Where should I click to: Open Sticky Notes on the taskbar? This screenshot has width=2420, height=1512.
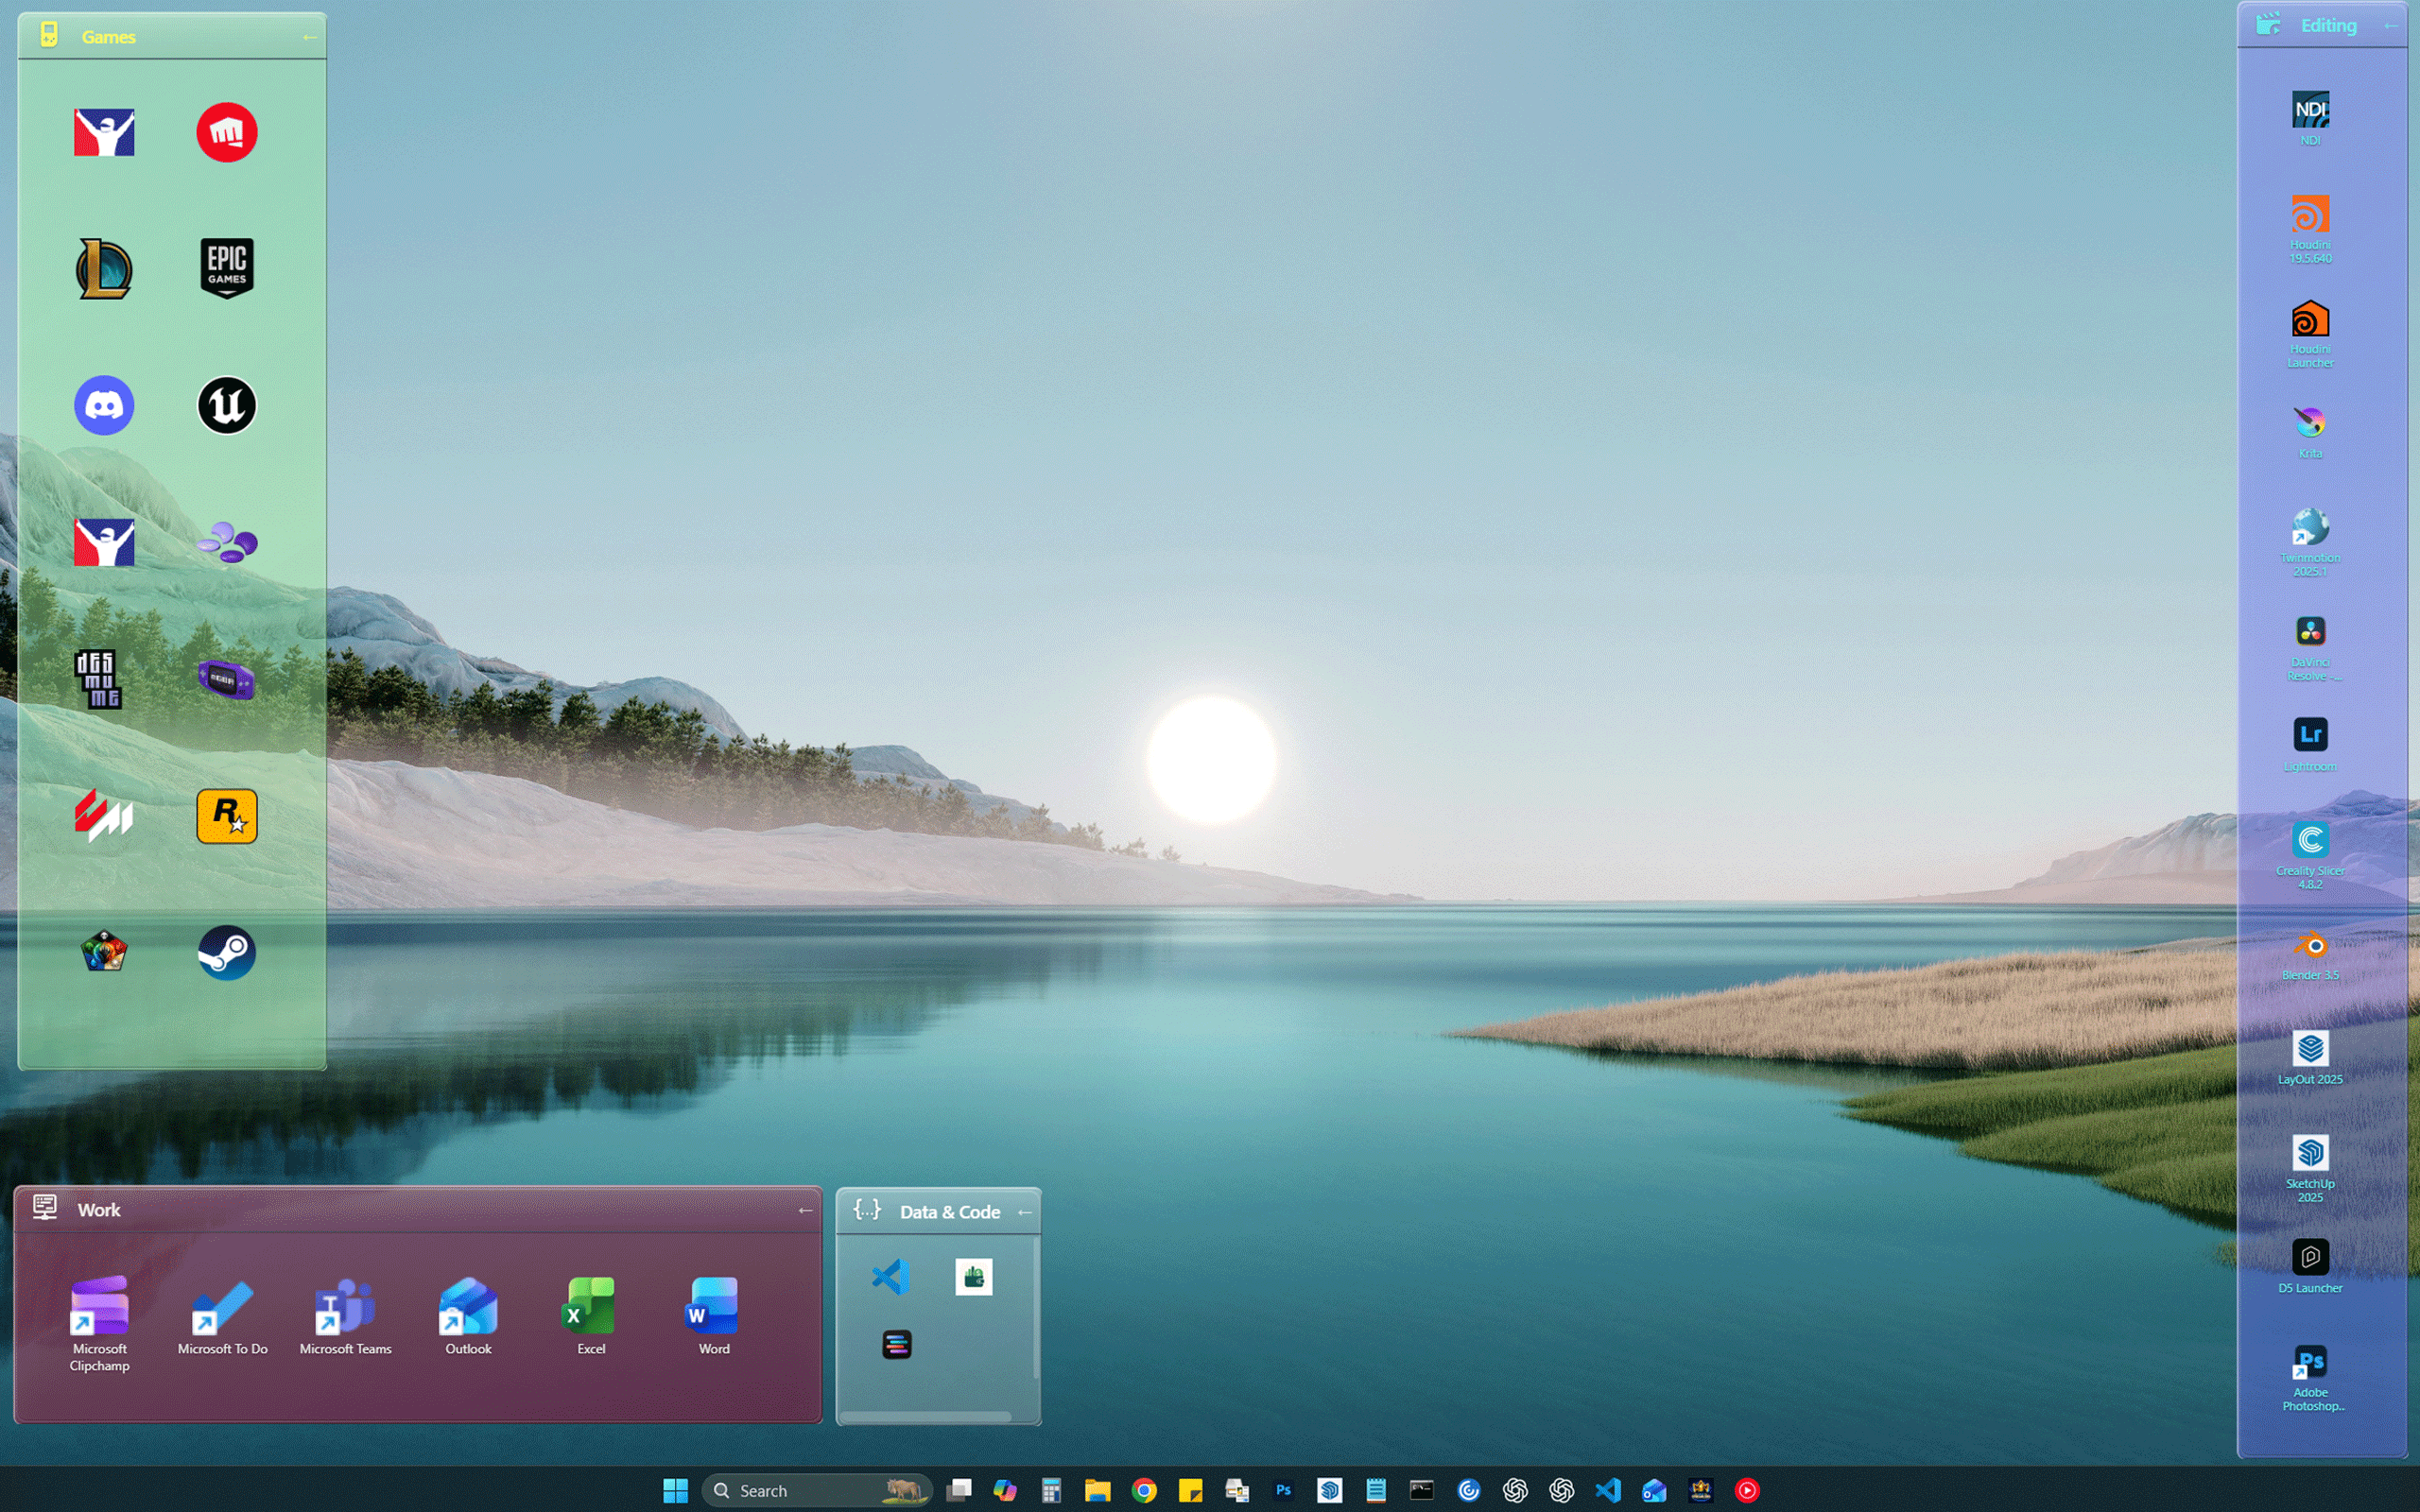pyautogui.click(x=1190, y=1490)
